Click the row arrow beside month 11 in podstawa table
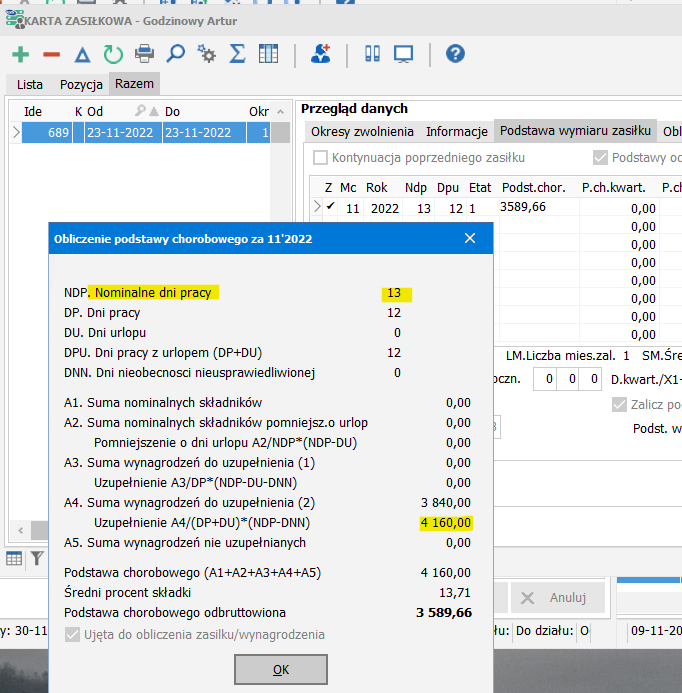Image resolution: width=682 pixels, height=693 pixels. click(x=316, y=206)
